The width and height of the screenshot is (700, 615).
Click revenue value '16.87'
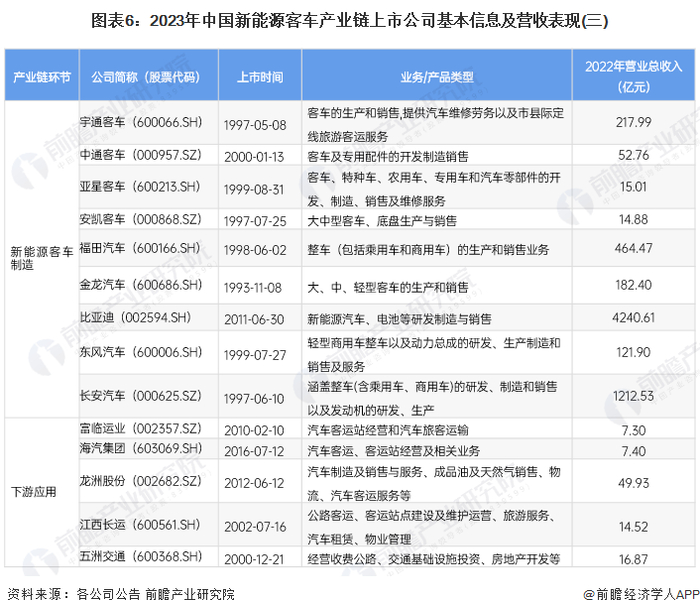pyautogui.click(x=633, y=560)
